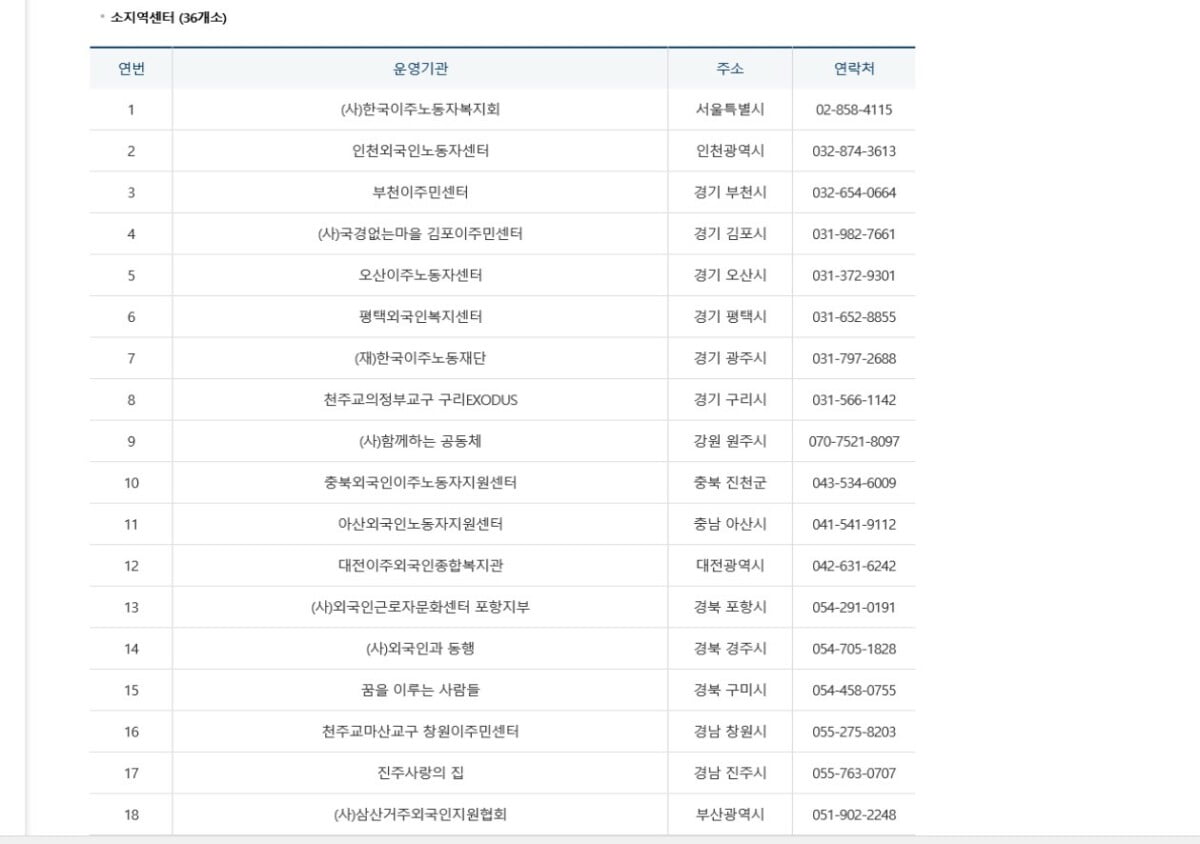Click the 070-7521-8097 contact number

tap(853, 442)
